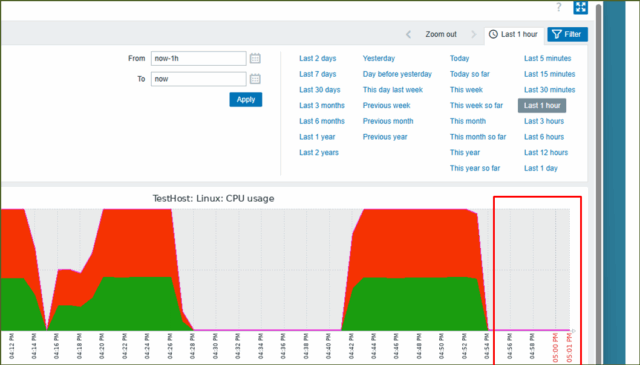Click the Zoom out button
640x365 pixels.
(441, 34)
